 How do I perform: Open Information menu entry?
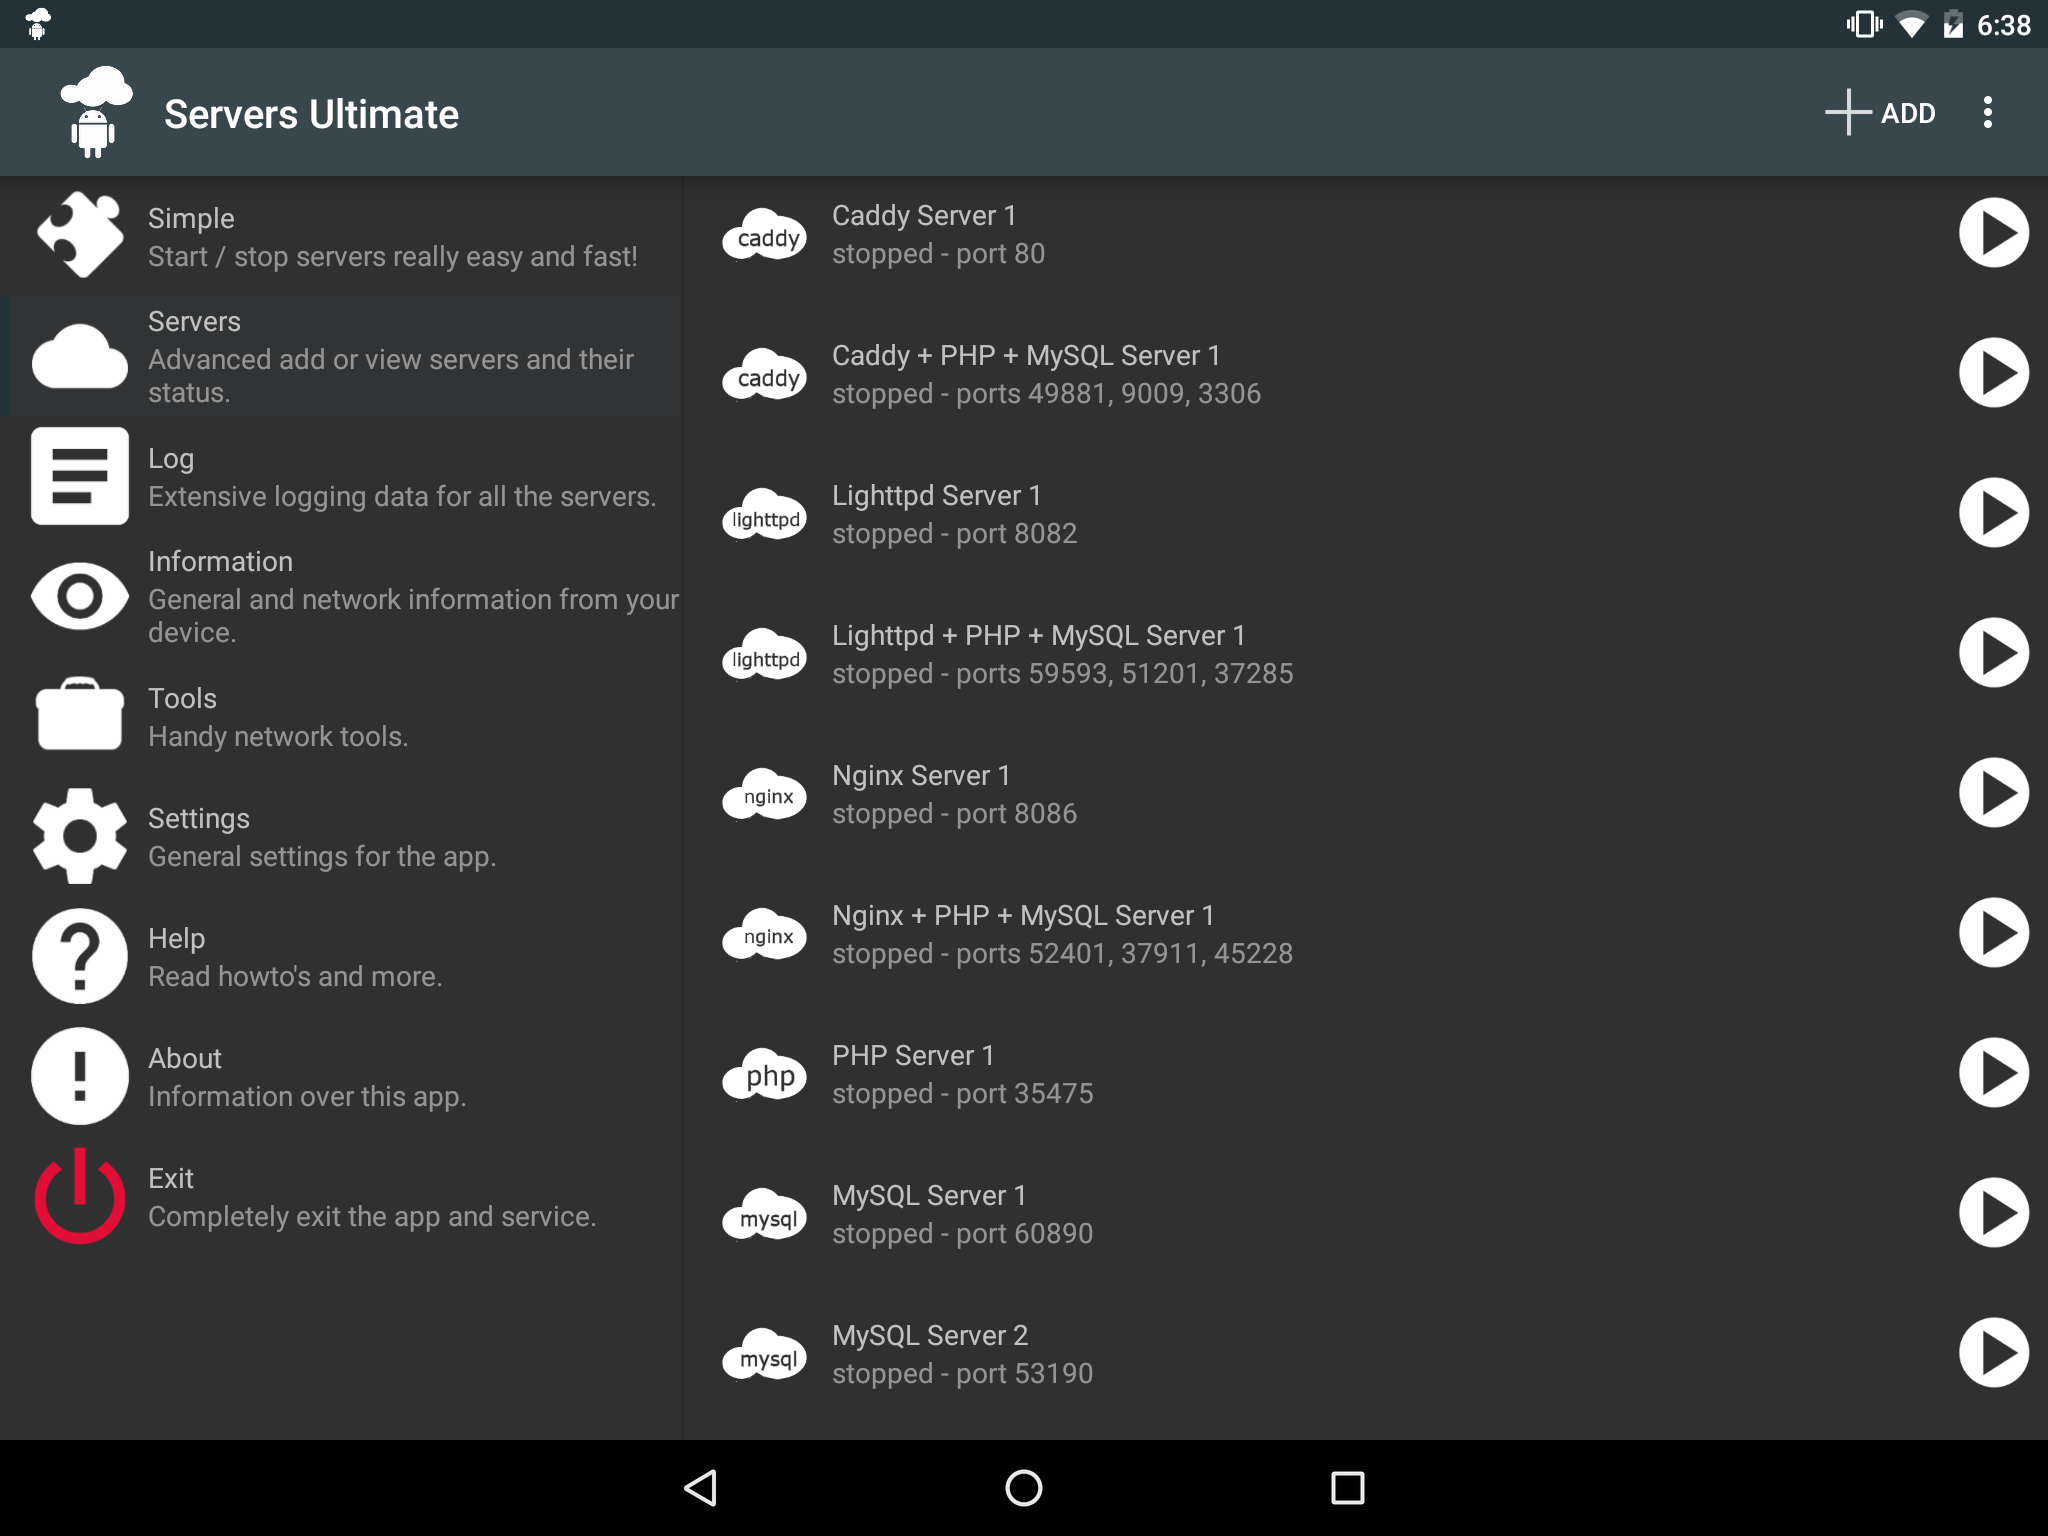pos(341,596)
